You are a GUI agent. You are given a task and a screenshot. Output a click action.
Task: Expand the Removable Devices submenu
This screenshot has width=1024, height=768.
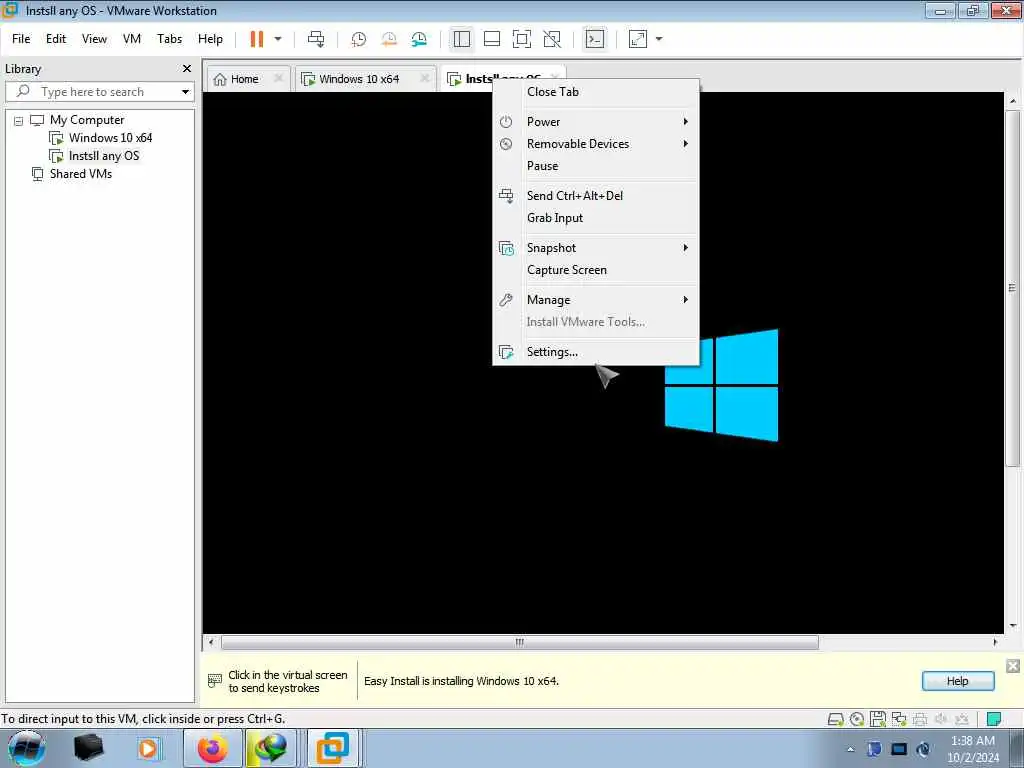coord(596,144)
